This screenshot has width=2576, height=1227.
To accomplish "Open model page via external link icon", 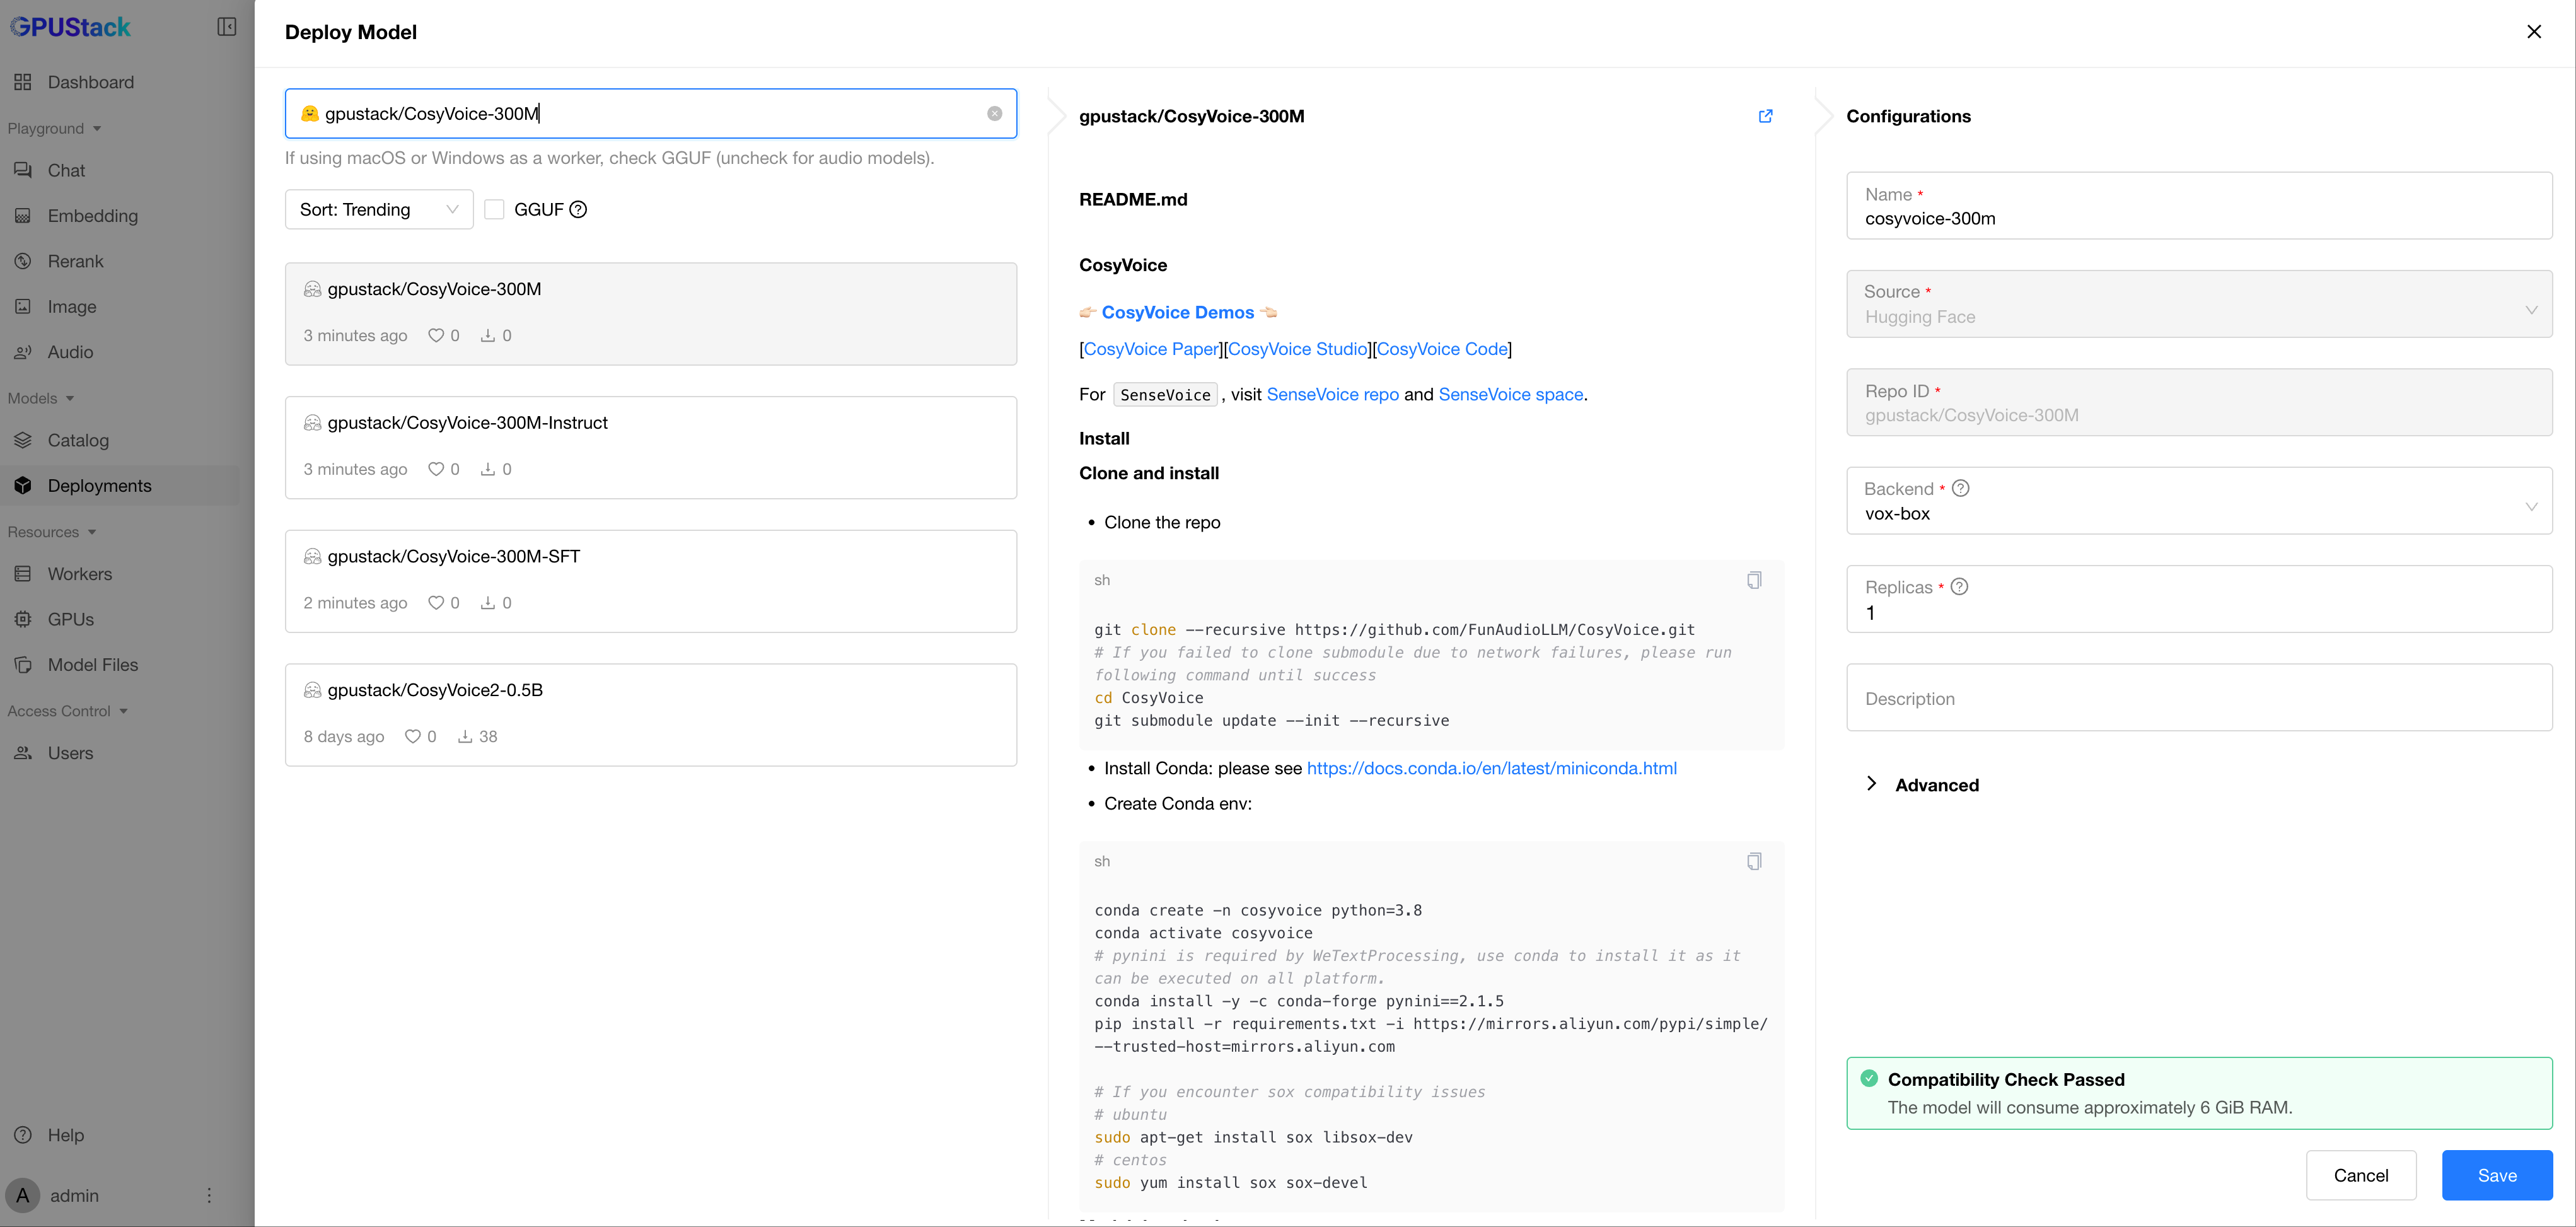I will [x=1765, y=116].
